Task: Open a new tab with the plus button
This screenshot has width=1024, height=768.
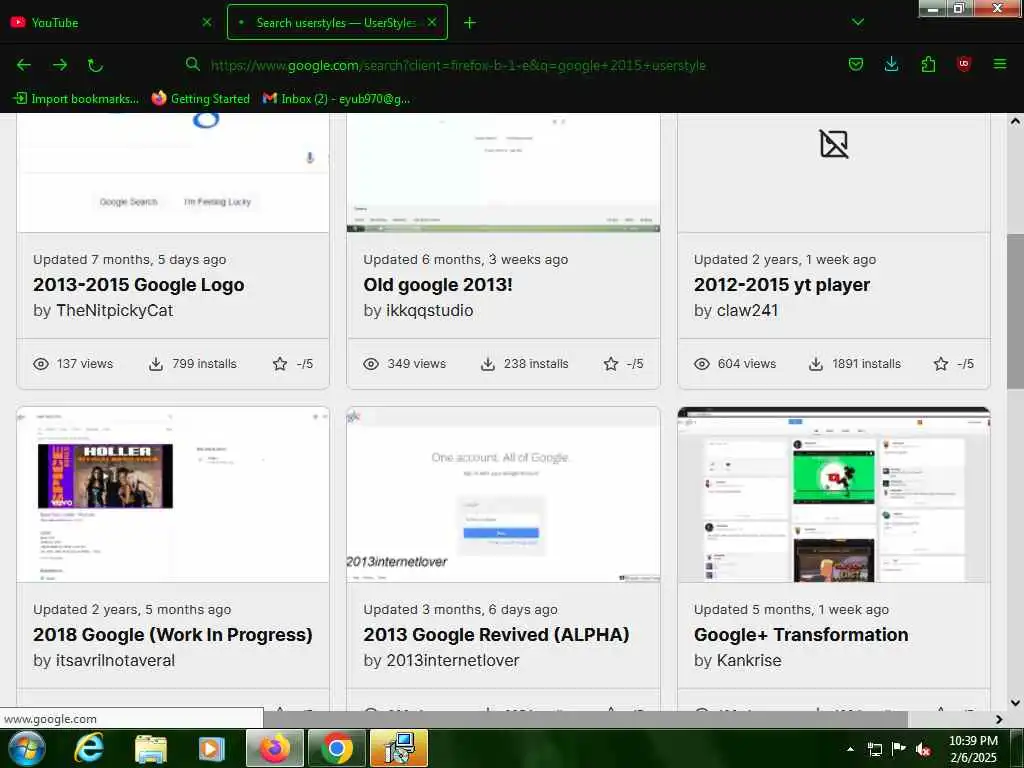Action: (x=470, y=23)
